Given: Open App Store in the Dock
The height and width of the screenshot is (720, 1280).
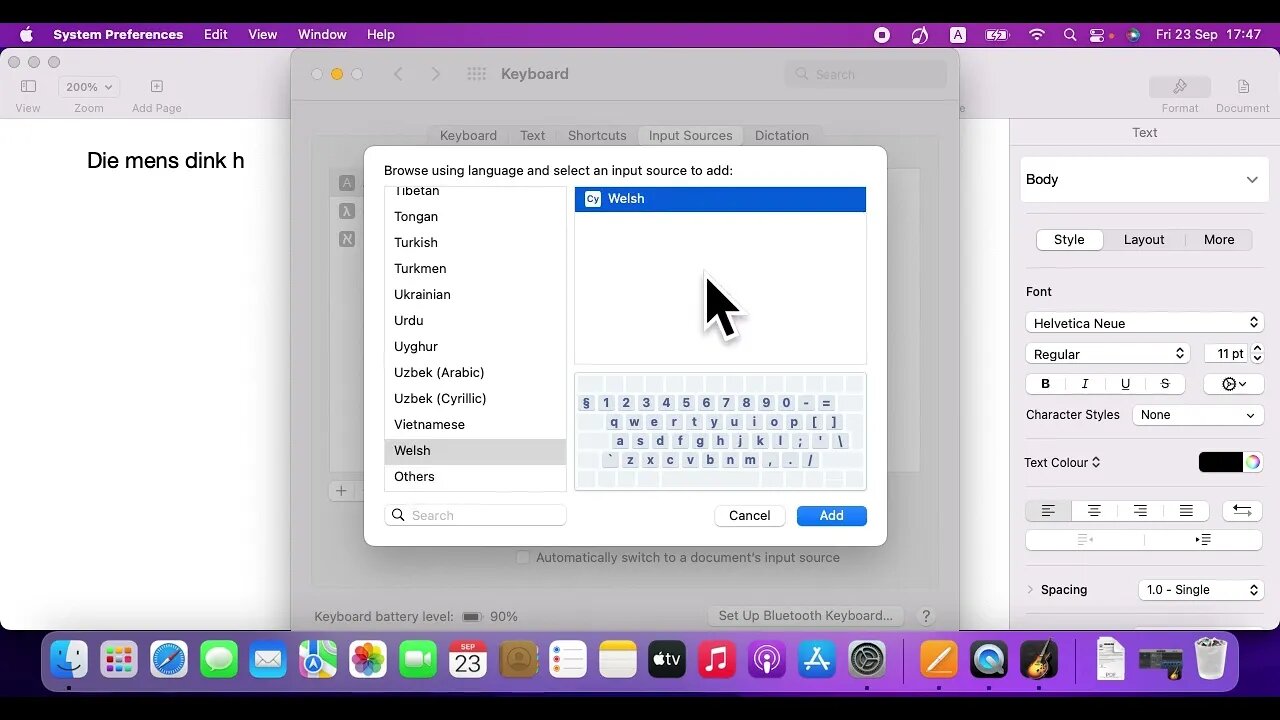Looking at the screenshot, I should (817, 660).
